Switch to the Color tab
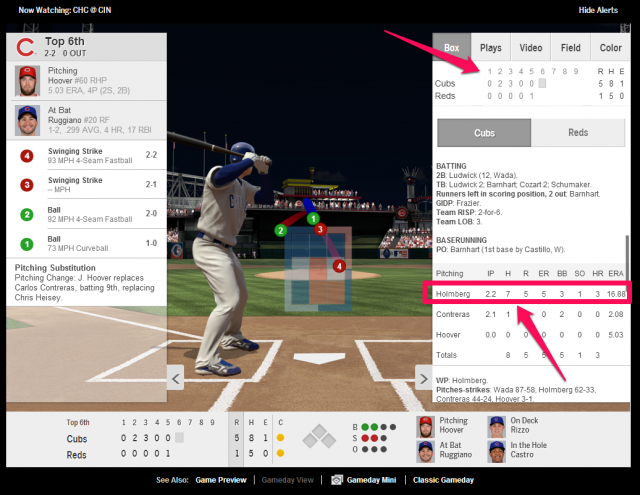The width and height of the screenshot is (640, 495). click(x=611, y=47)
